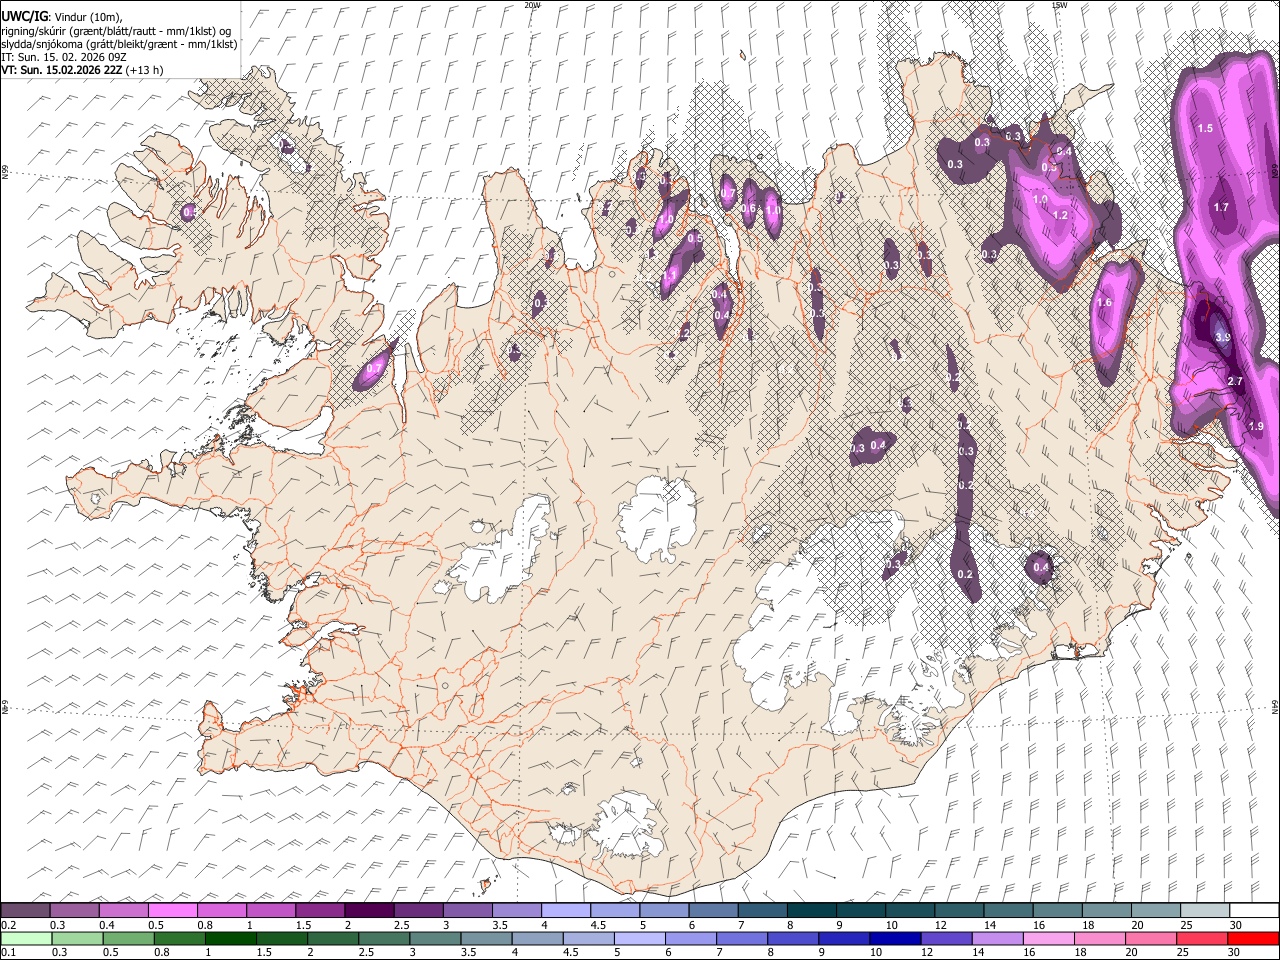1280x960 pixels.
Task: Click the 20W longitude label
Action: point(532,5)
